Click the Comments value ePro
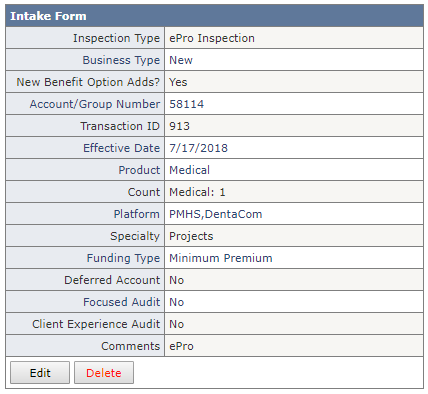428x394 pixels. [181, 346]
